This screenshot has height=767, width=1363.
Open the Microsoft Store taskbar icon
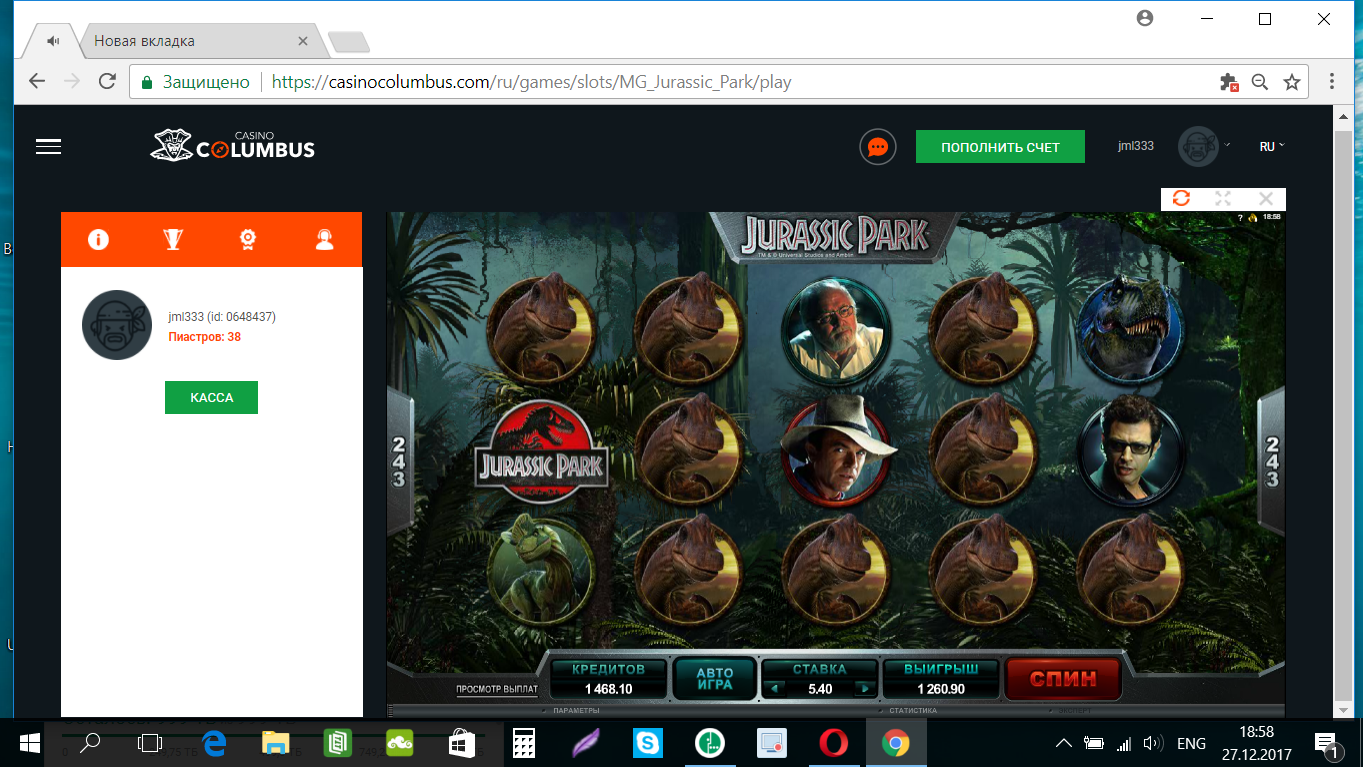click(459, 742)
